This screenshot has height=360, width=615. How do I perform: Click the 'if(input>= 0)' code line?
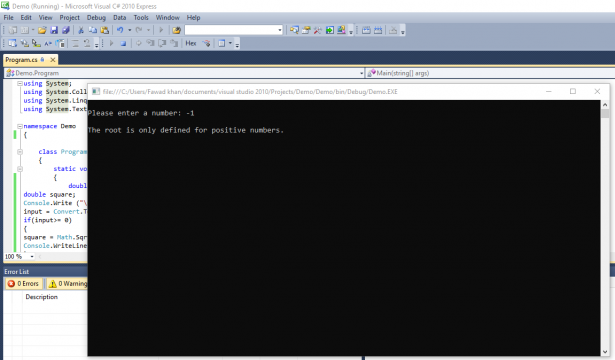pos(47,220)
